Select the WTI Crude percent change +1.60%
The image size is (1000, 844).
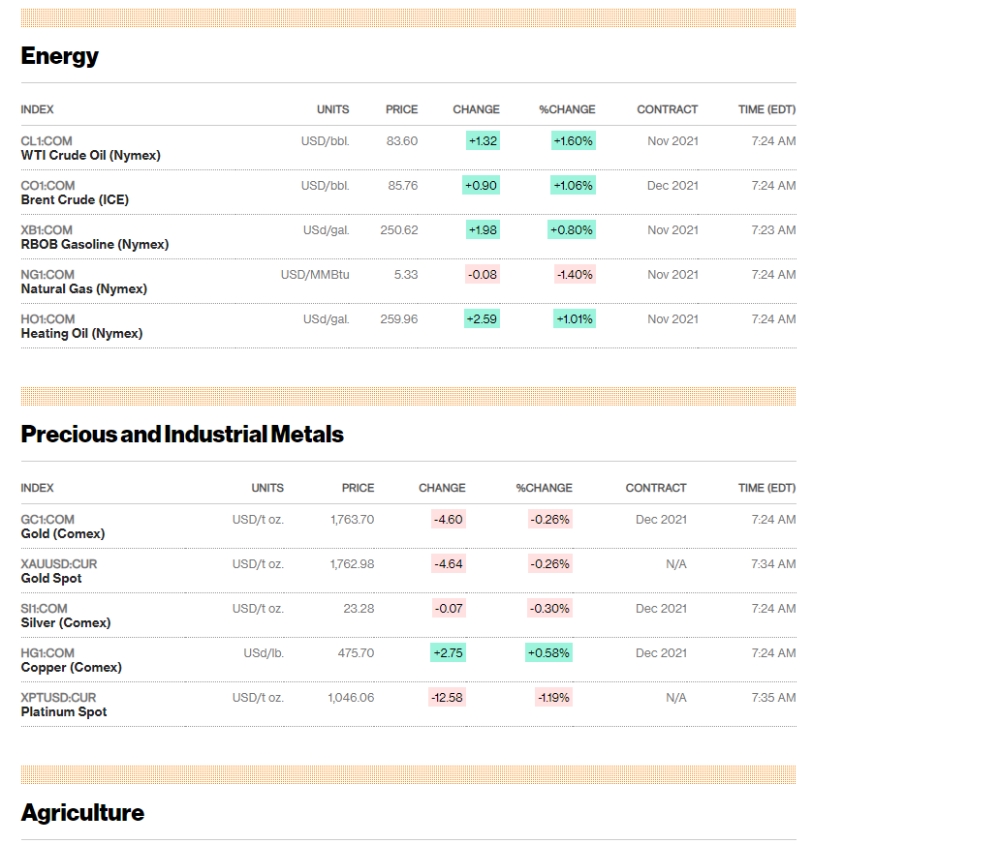pyautogui.click(x=573, y=141)
